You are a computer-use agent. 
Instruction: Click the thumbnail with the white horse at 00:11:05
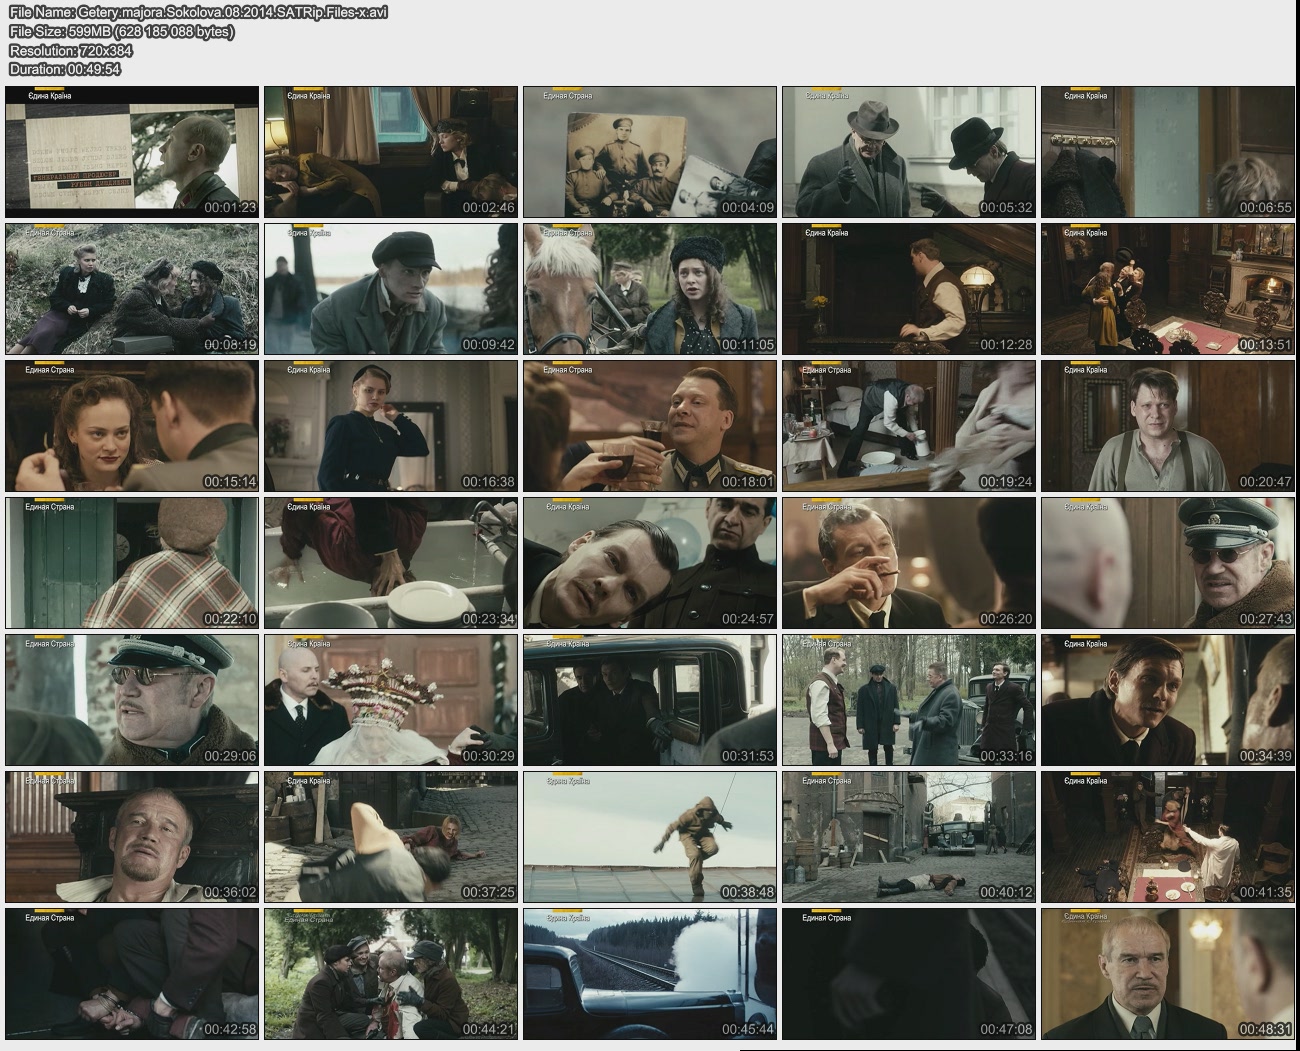coord(650,289)
